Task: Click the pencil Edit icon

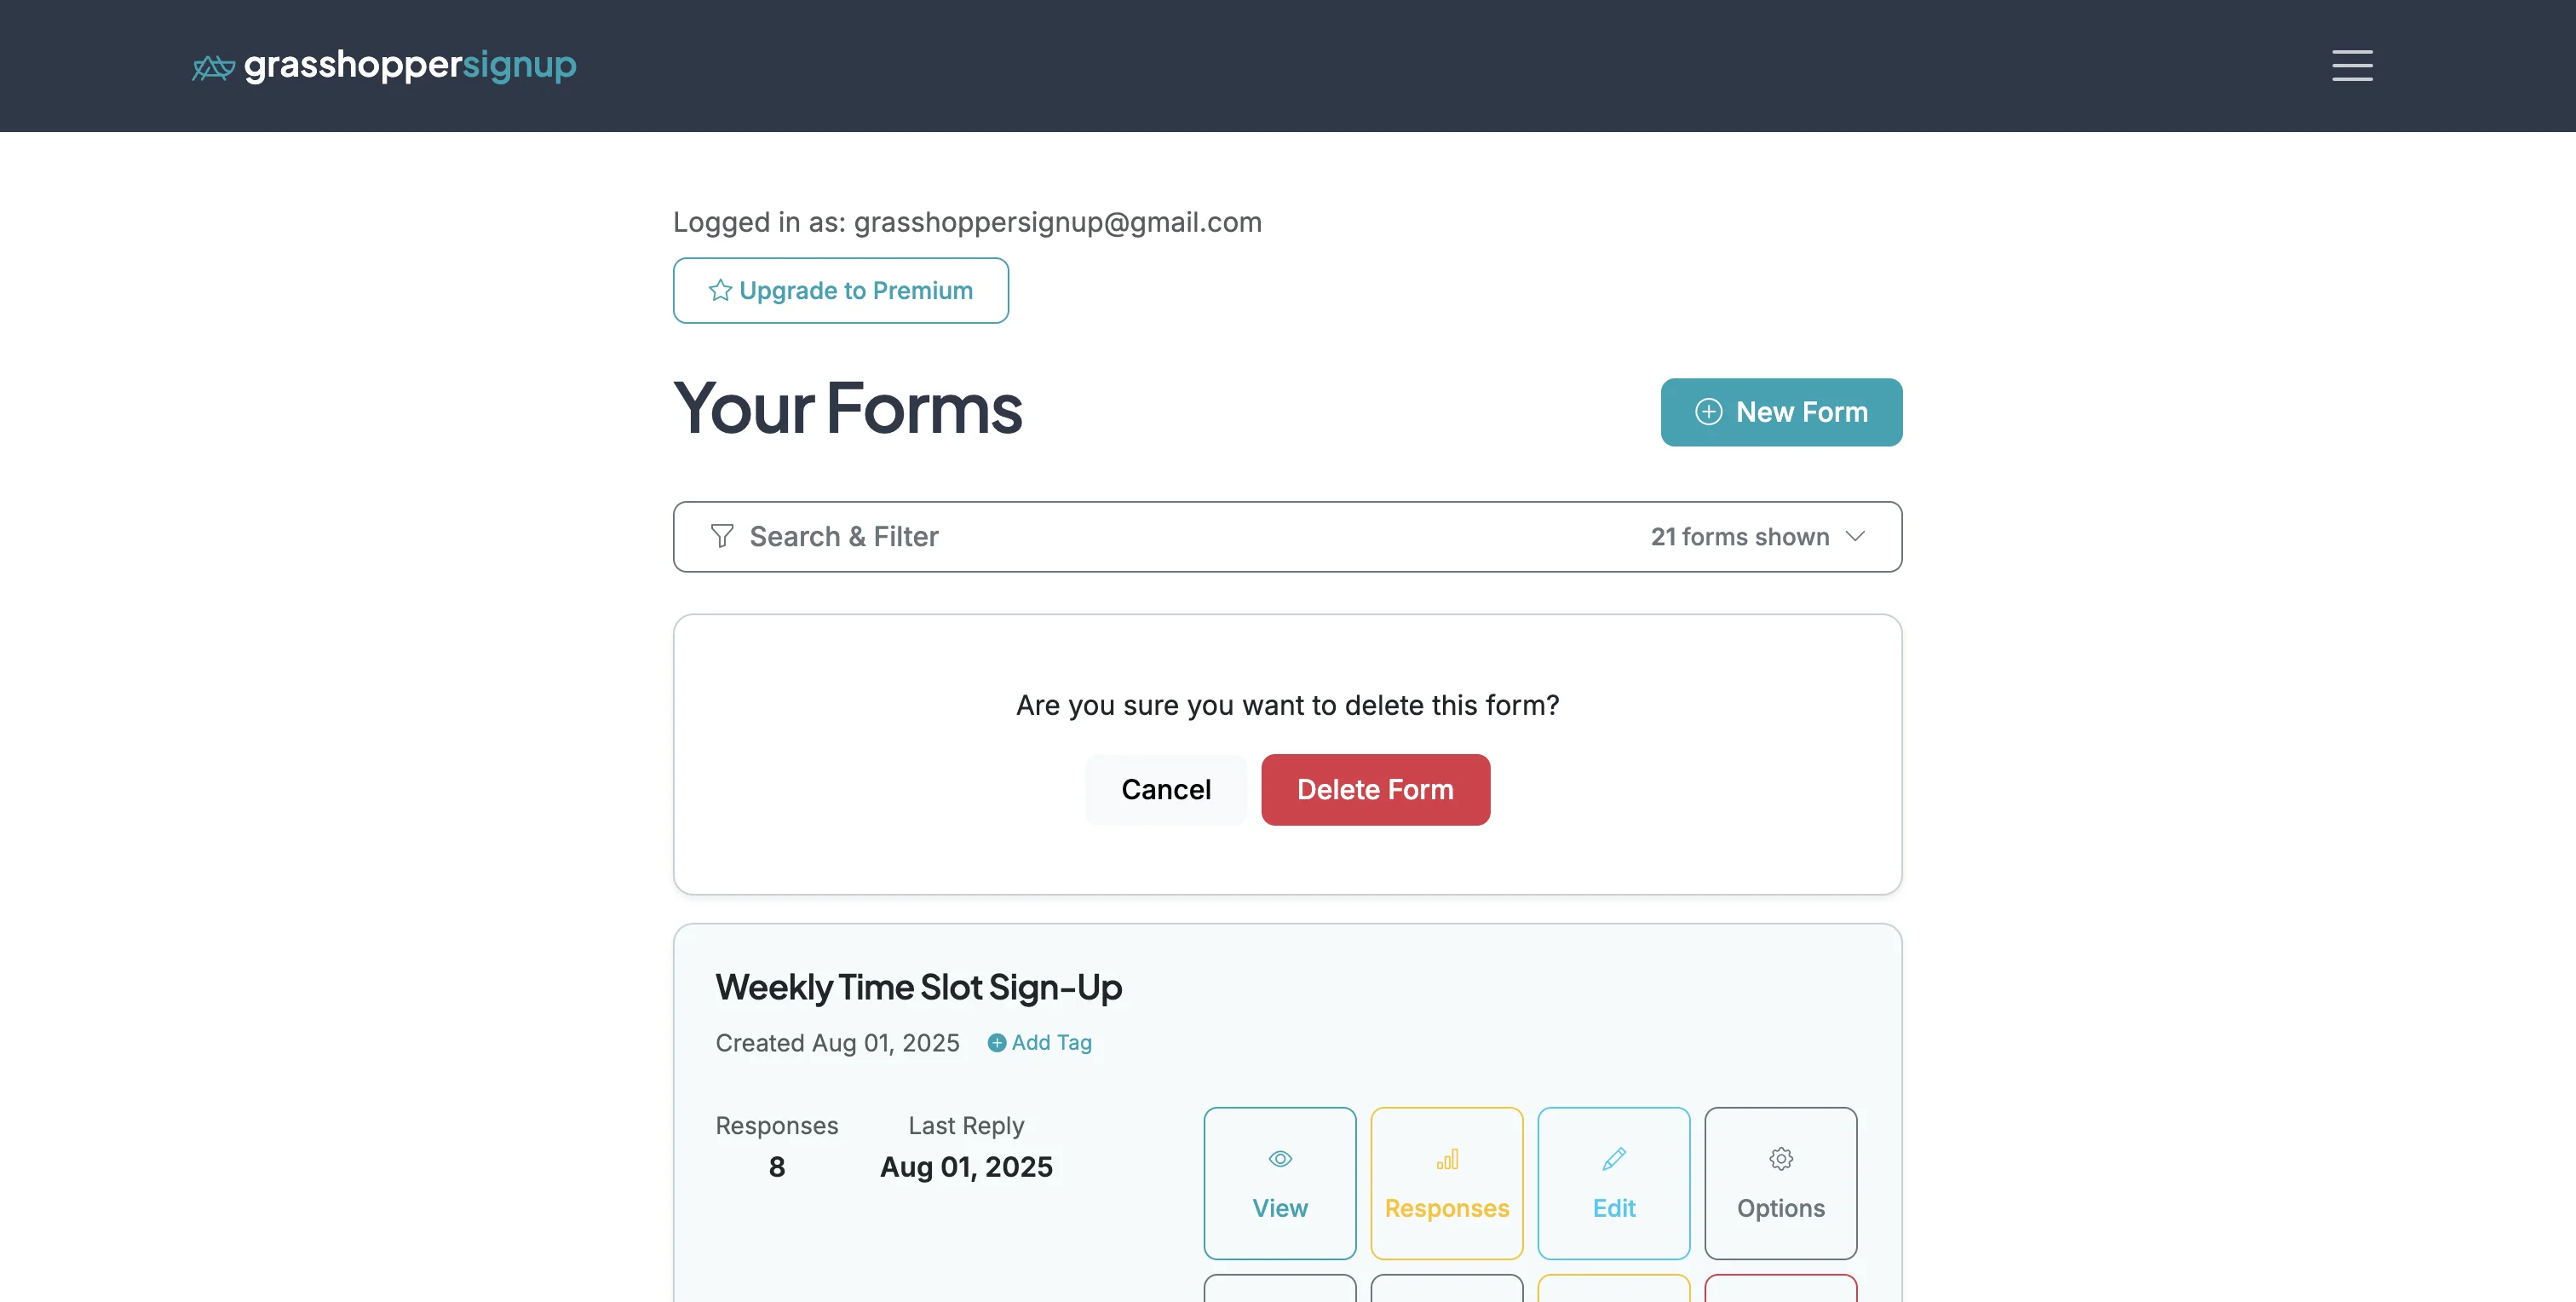Action: click(1613, 1159)
